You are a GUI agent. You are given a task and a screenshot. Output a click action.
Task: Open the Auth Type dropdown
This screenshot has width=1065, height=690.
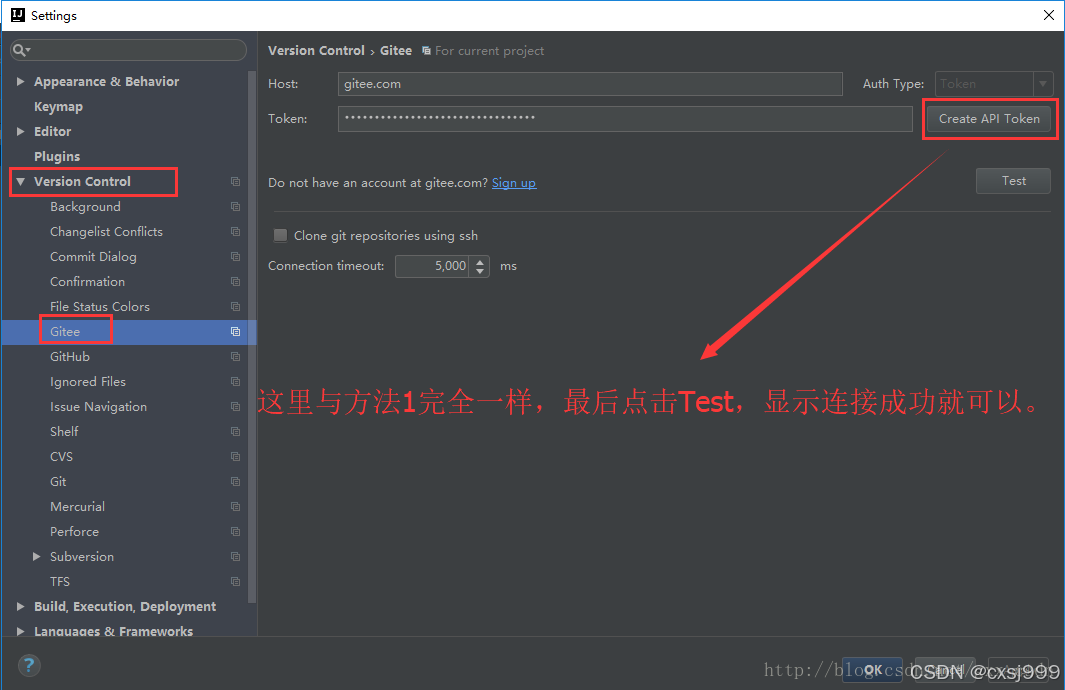click(1043, 84)
